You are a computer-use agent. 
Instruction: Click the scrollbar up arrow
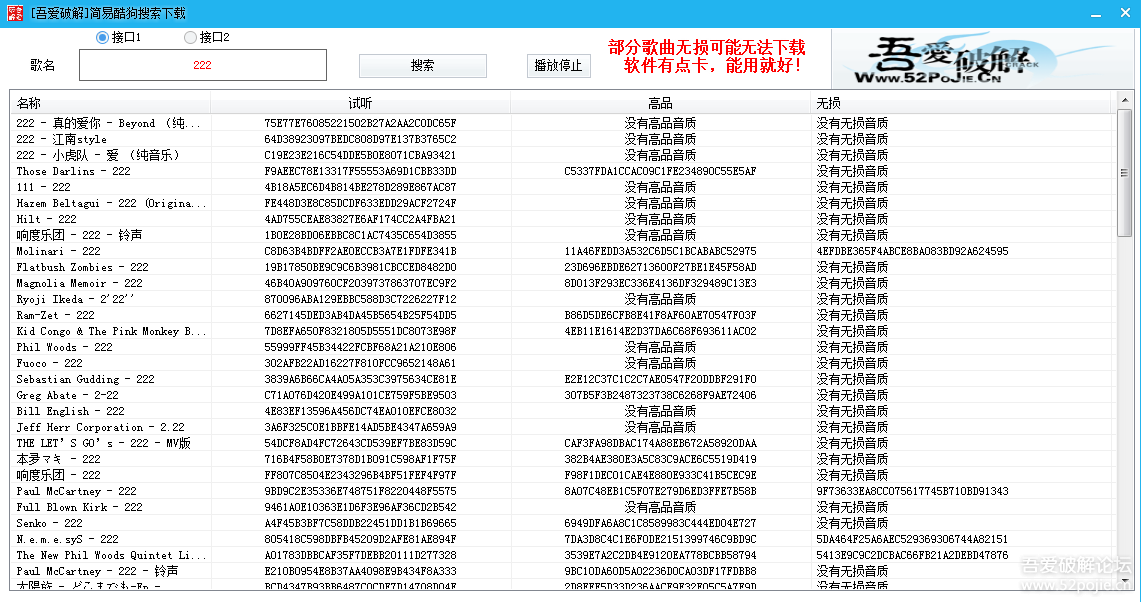click(x=1124, y=100)
